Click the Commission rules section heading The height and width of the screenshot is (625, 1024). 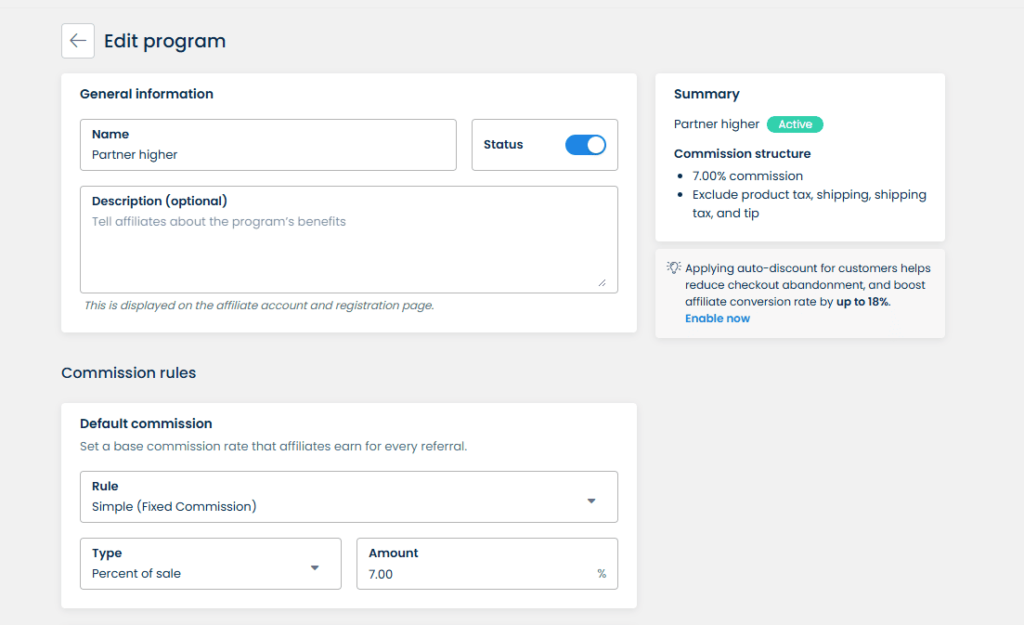pyautogui.click(x=128, y=373)
